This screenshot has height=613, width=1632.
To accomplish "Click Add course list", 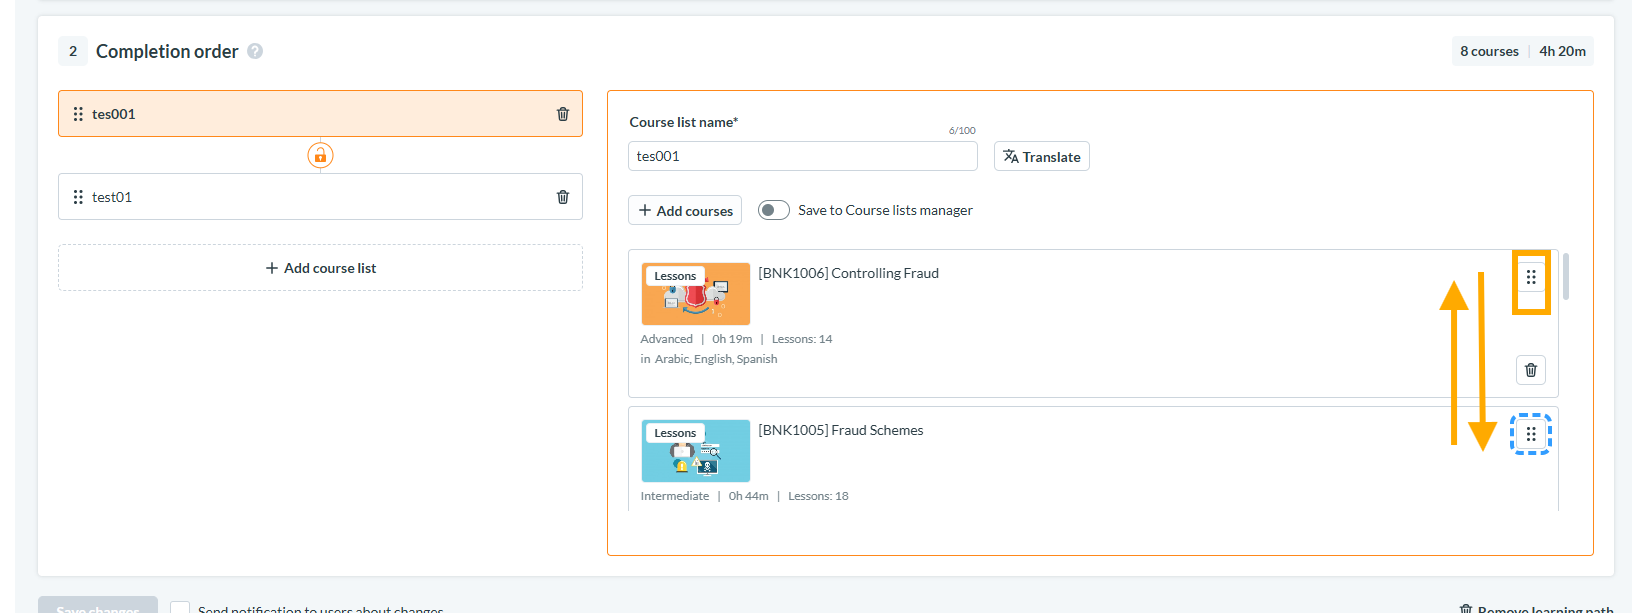I will tap(320, 268).
